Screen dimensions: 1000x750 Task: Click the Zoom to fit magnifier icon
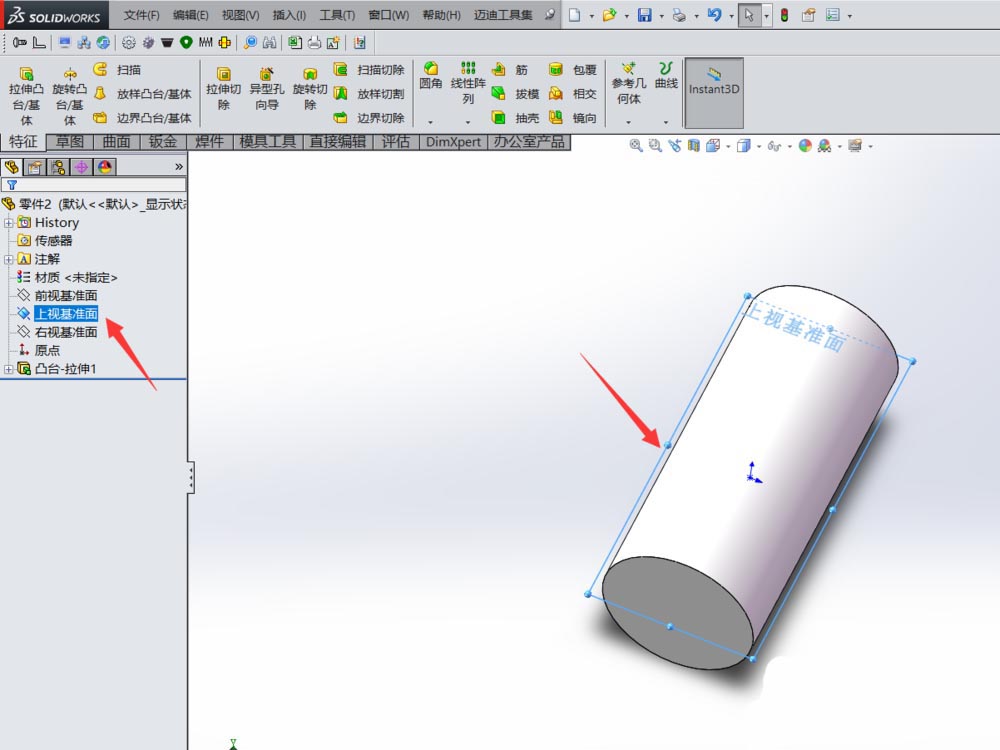pos(636,146)
